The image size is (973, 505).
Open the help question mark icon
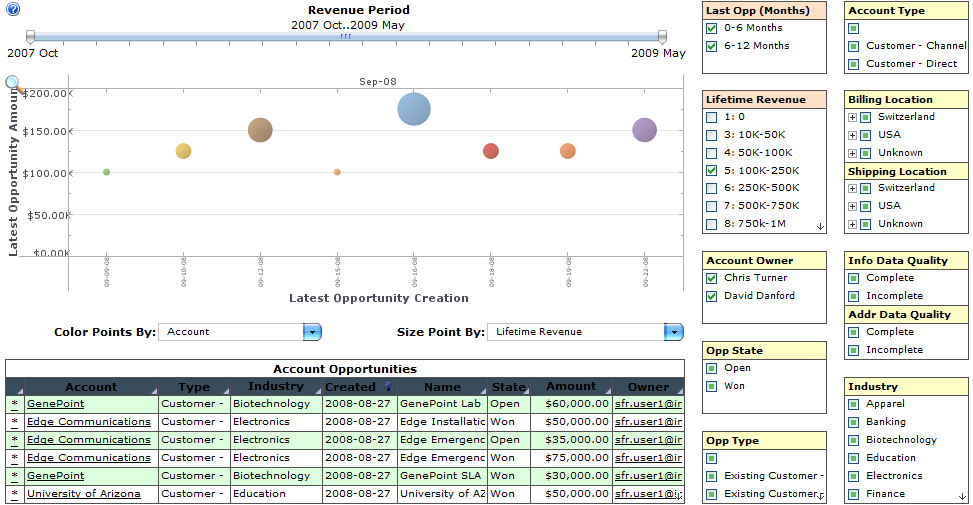[12, 9]
